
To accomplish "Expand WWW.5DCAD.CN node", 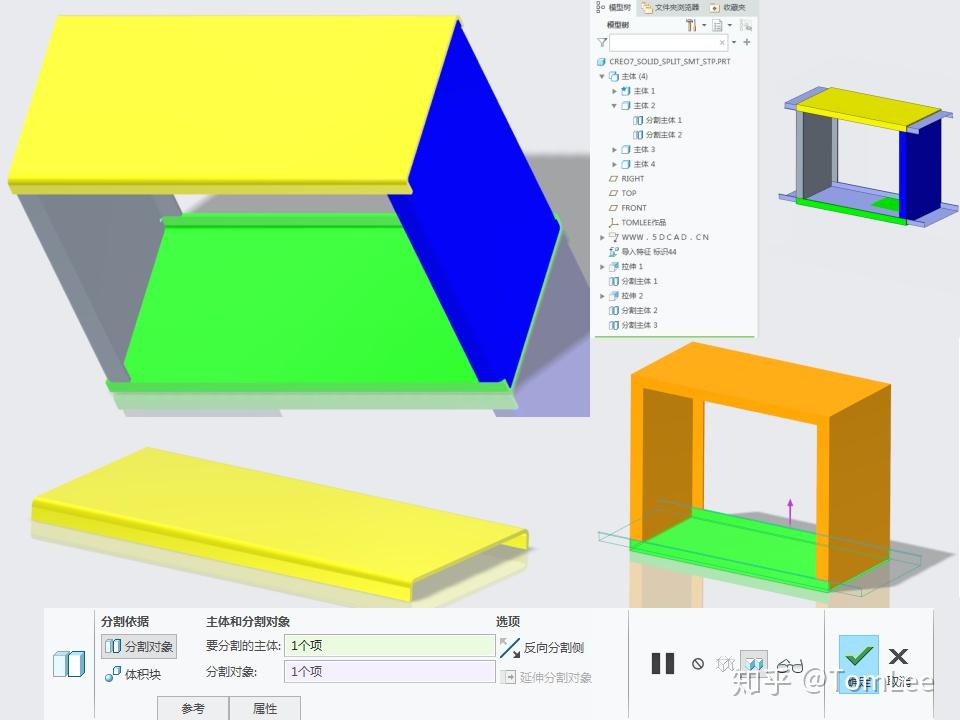I will (602, 238).
